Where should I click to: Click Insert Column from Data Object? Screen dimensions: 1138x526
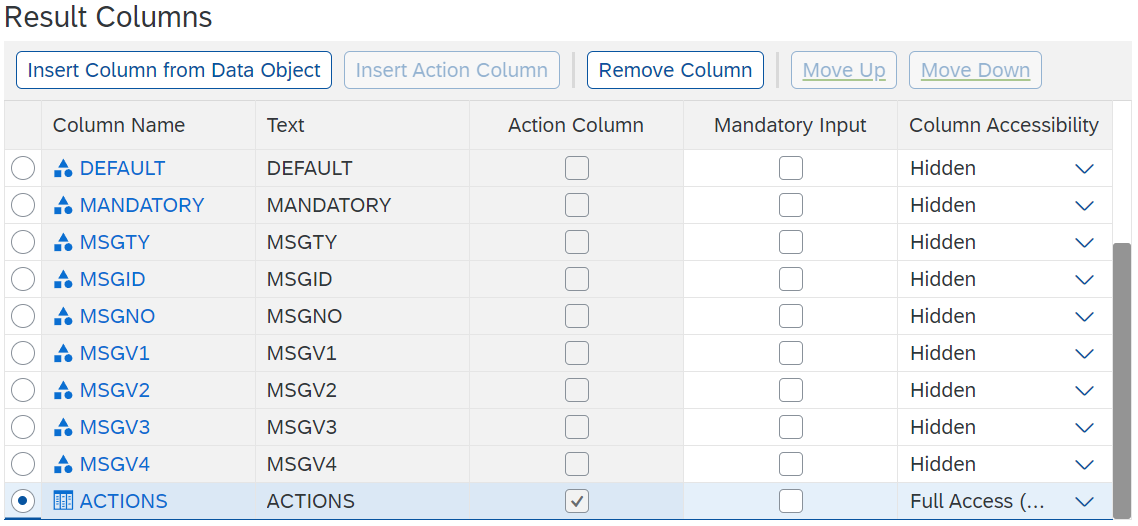click(x=174, y=70)
